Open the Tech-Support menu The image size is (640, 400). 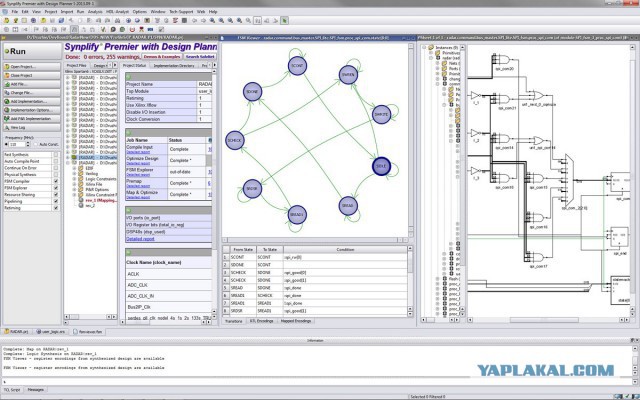point(181,12)
